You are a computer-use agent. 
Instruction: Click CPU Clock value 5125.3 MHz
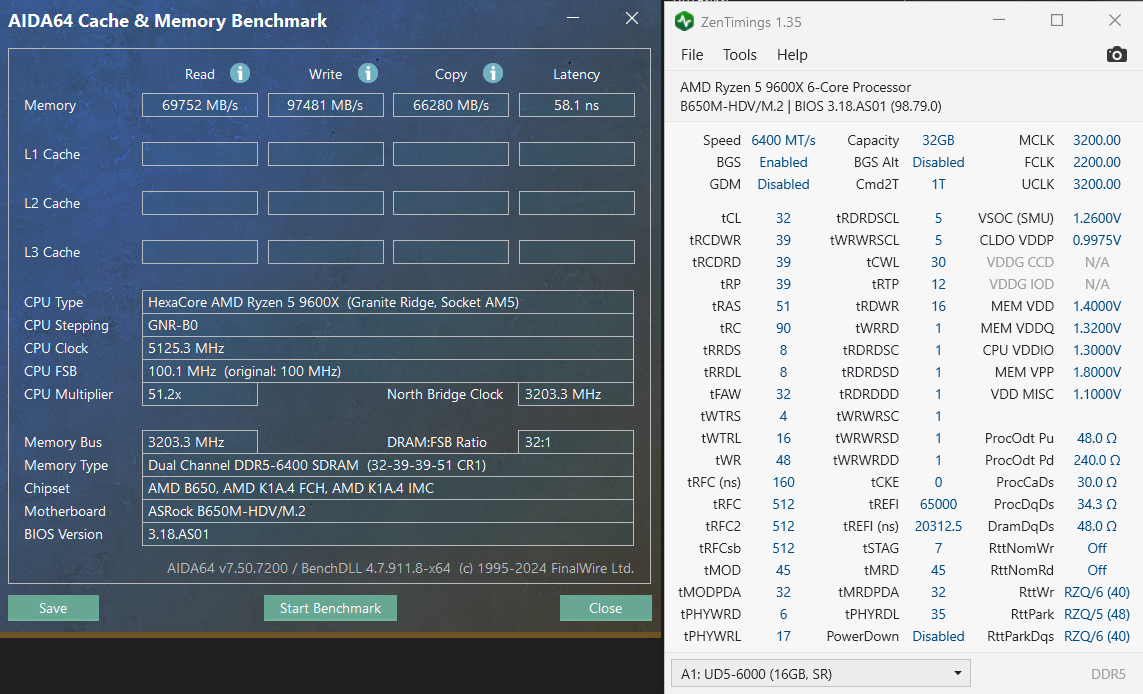(388, 348)
